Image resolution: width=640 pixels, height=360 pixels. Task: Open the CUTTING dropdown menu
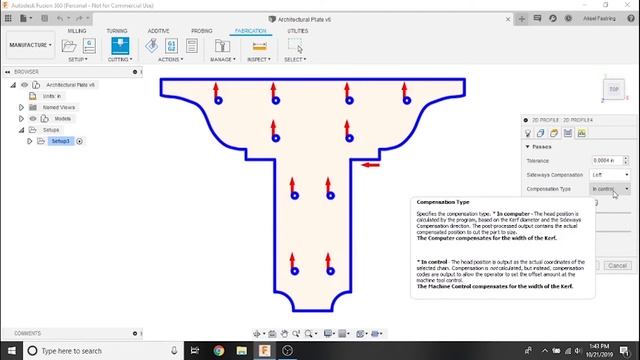[120, 60]
